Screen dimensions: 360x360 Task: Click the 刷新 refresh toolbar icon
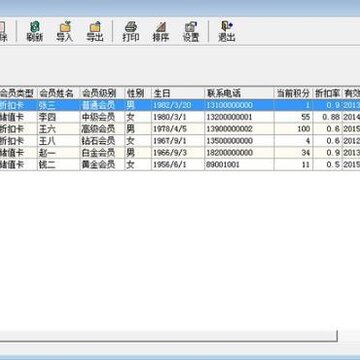35,32
